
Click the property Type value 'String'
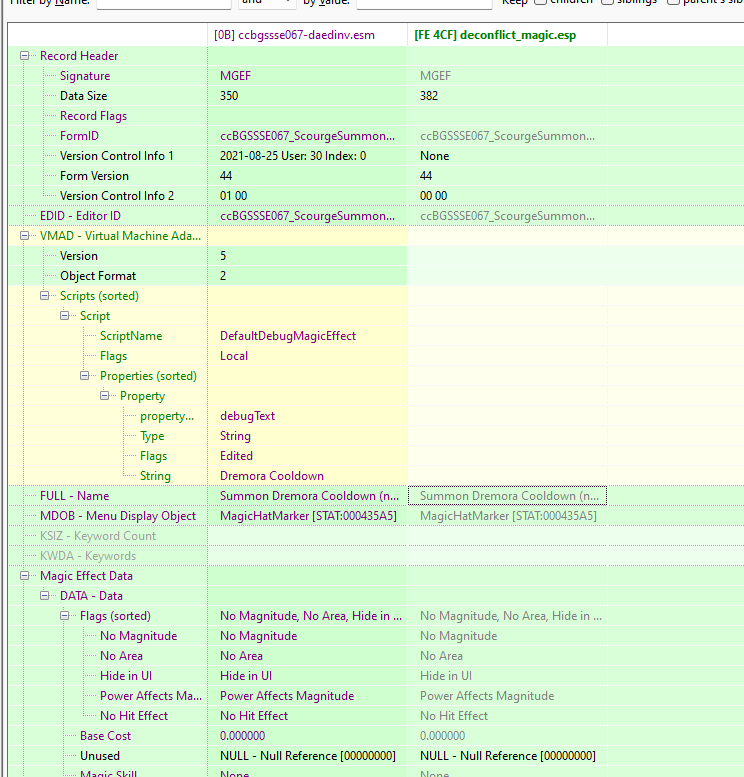coord(235,436)
